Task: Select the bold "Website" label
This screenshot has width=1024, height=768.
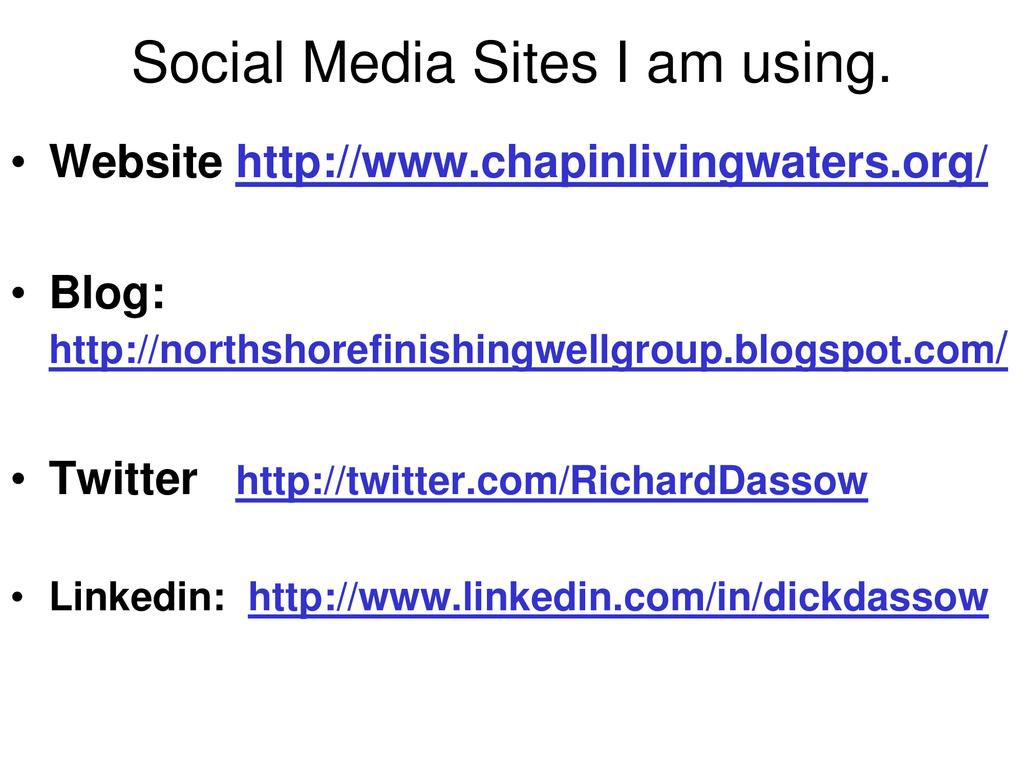Action: click(137, 162)
